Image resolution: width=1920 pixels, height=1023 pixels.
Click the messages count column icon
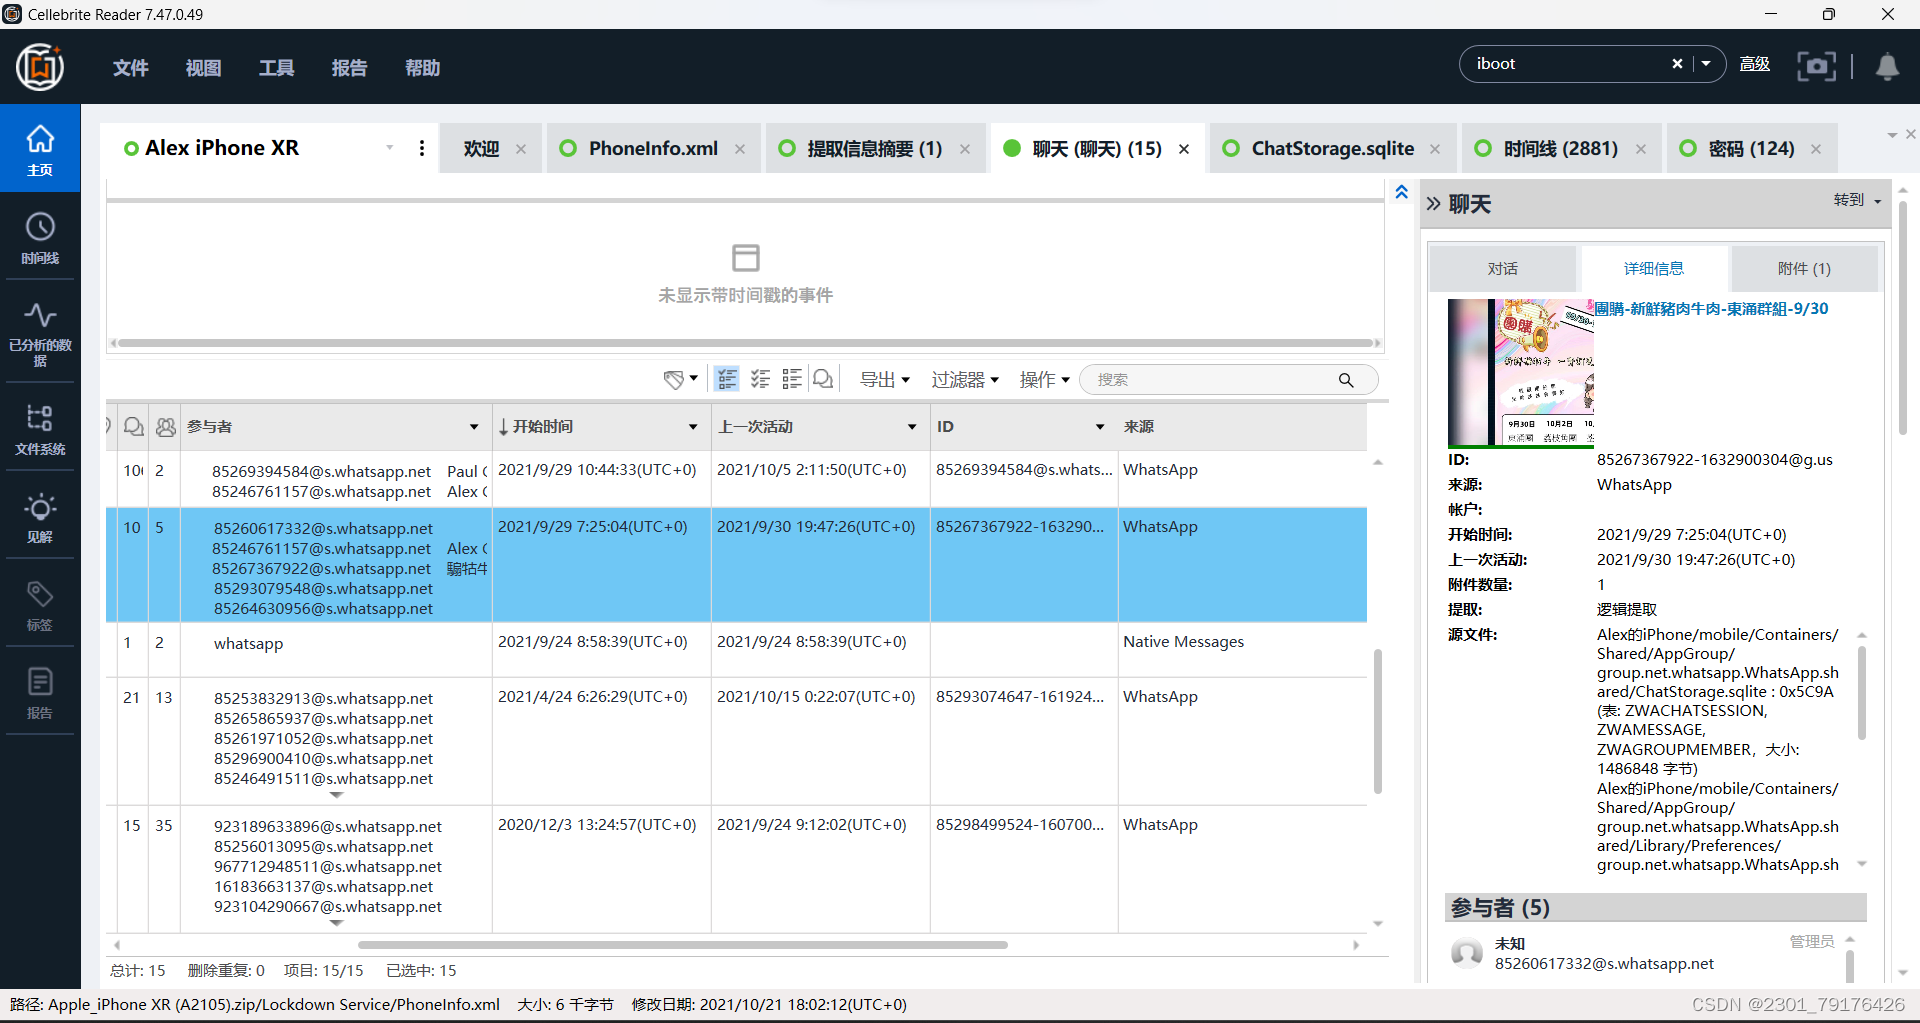coord(133,427)
